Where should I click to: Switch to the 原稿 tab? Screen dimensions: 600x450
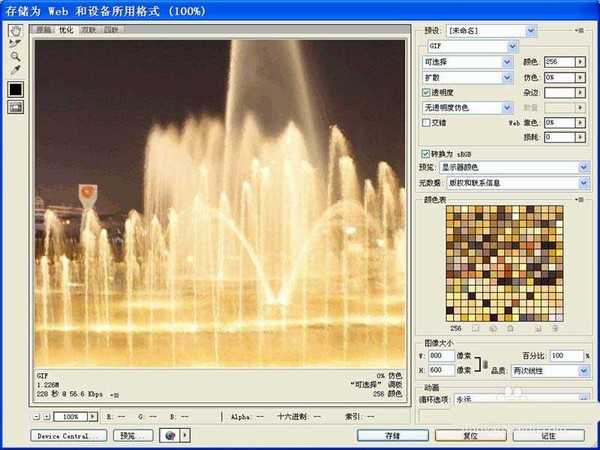(x=43, y=31)
